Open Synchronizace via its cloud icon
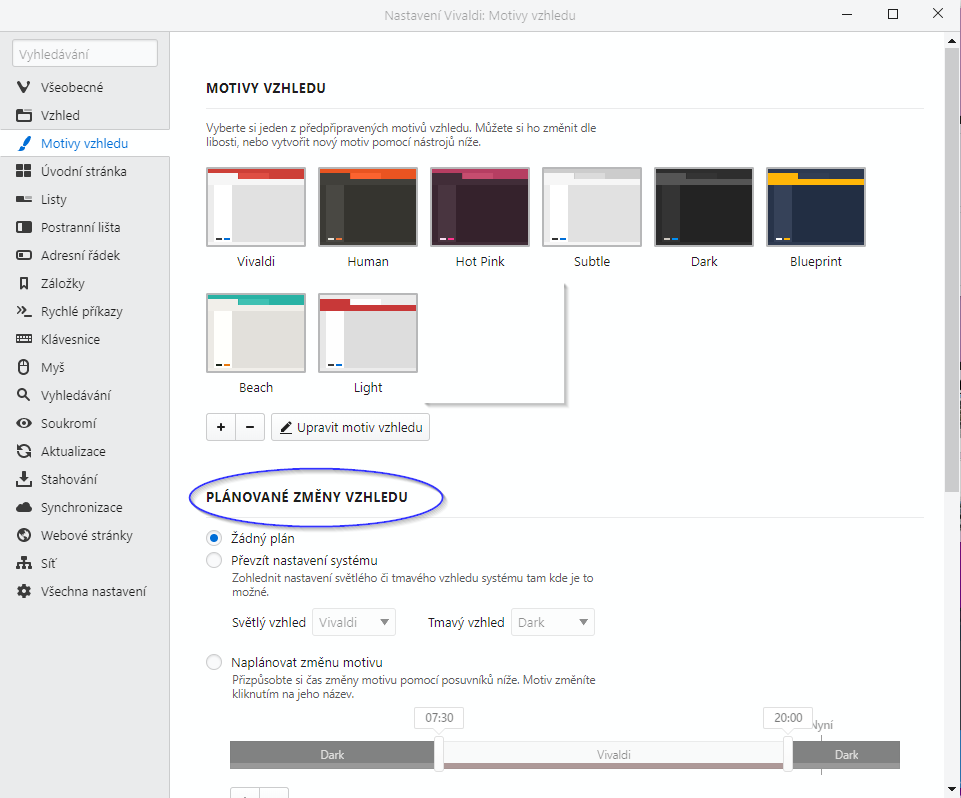The image size is (961, 798). pos(23,507)
